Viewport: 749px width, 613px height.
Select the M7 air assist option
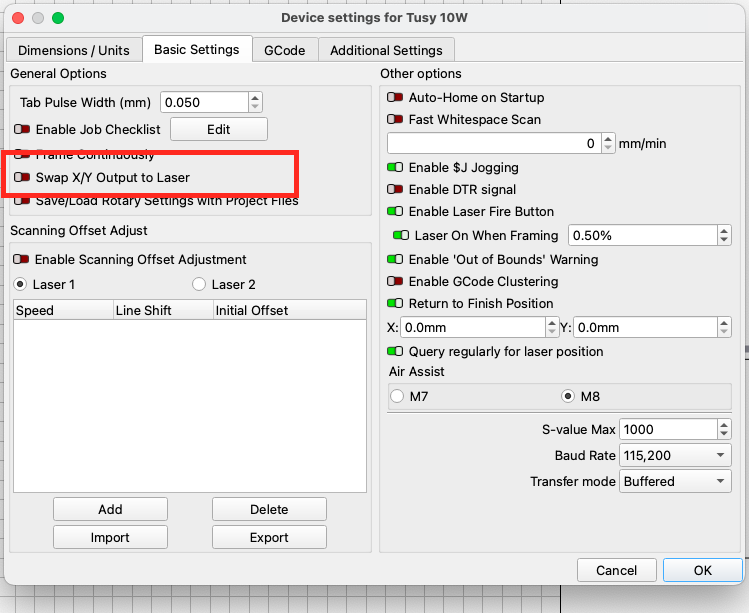397,396
